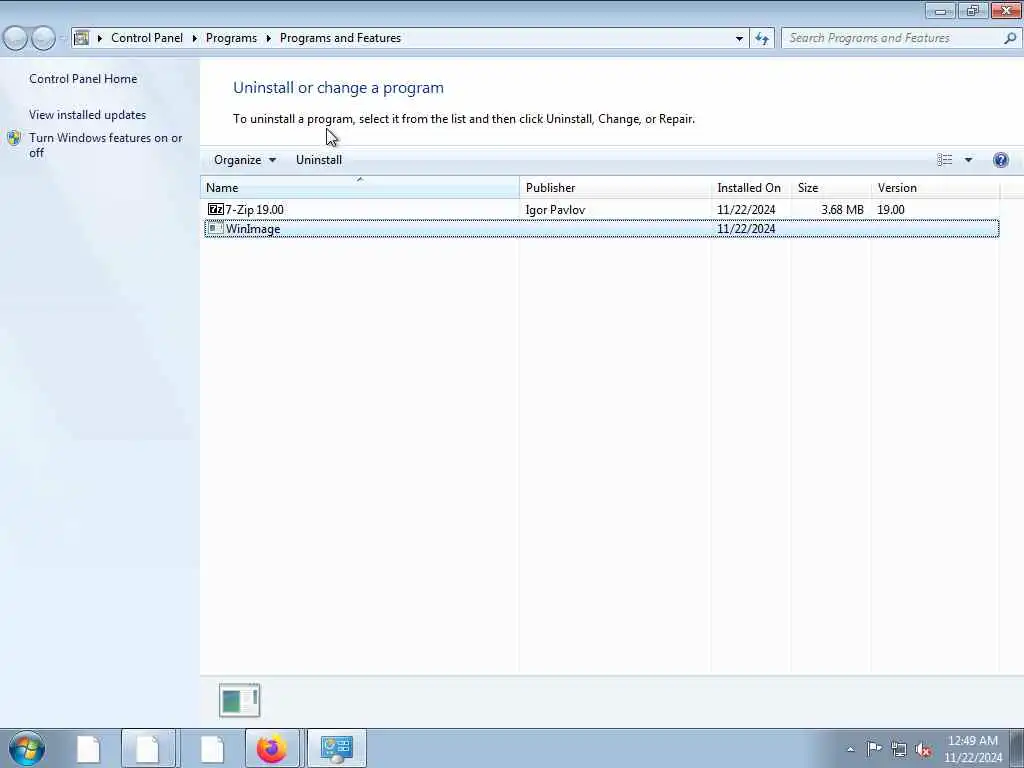1024x768 pixels.
Task: Open View installed updates link
Action: [88, 115]
